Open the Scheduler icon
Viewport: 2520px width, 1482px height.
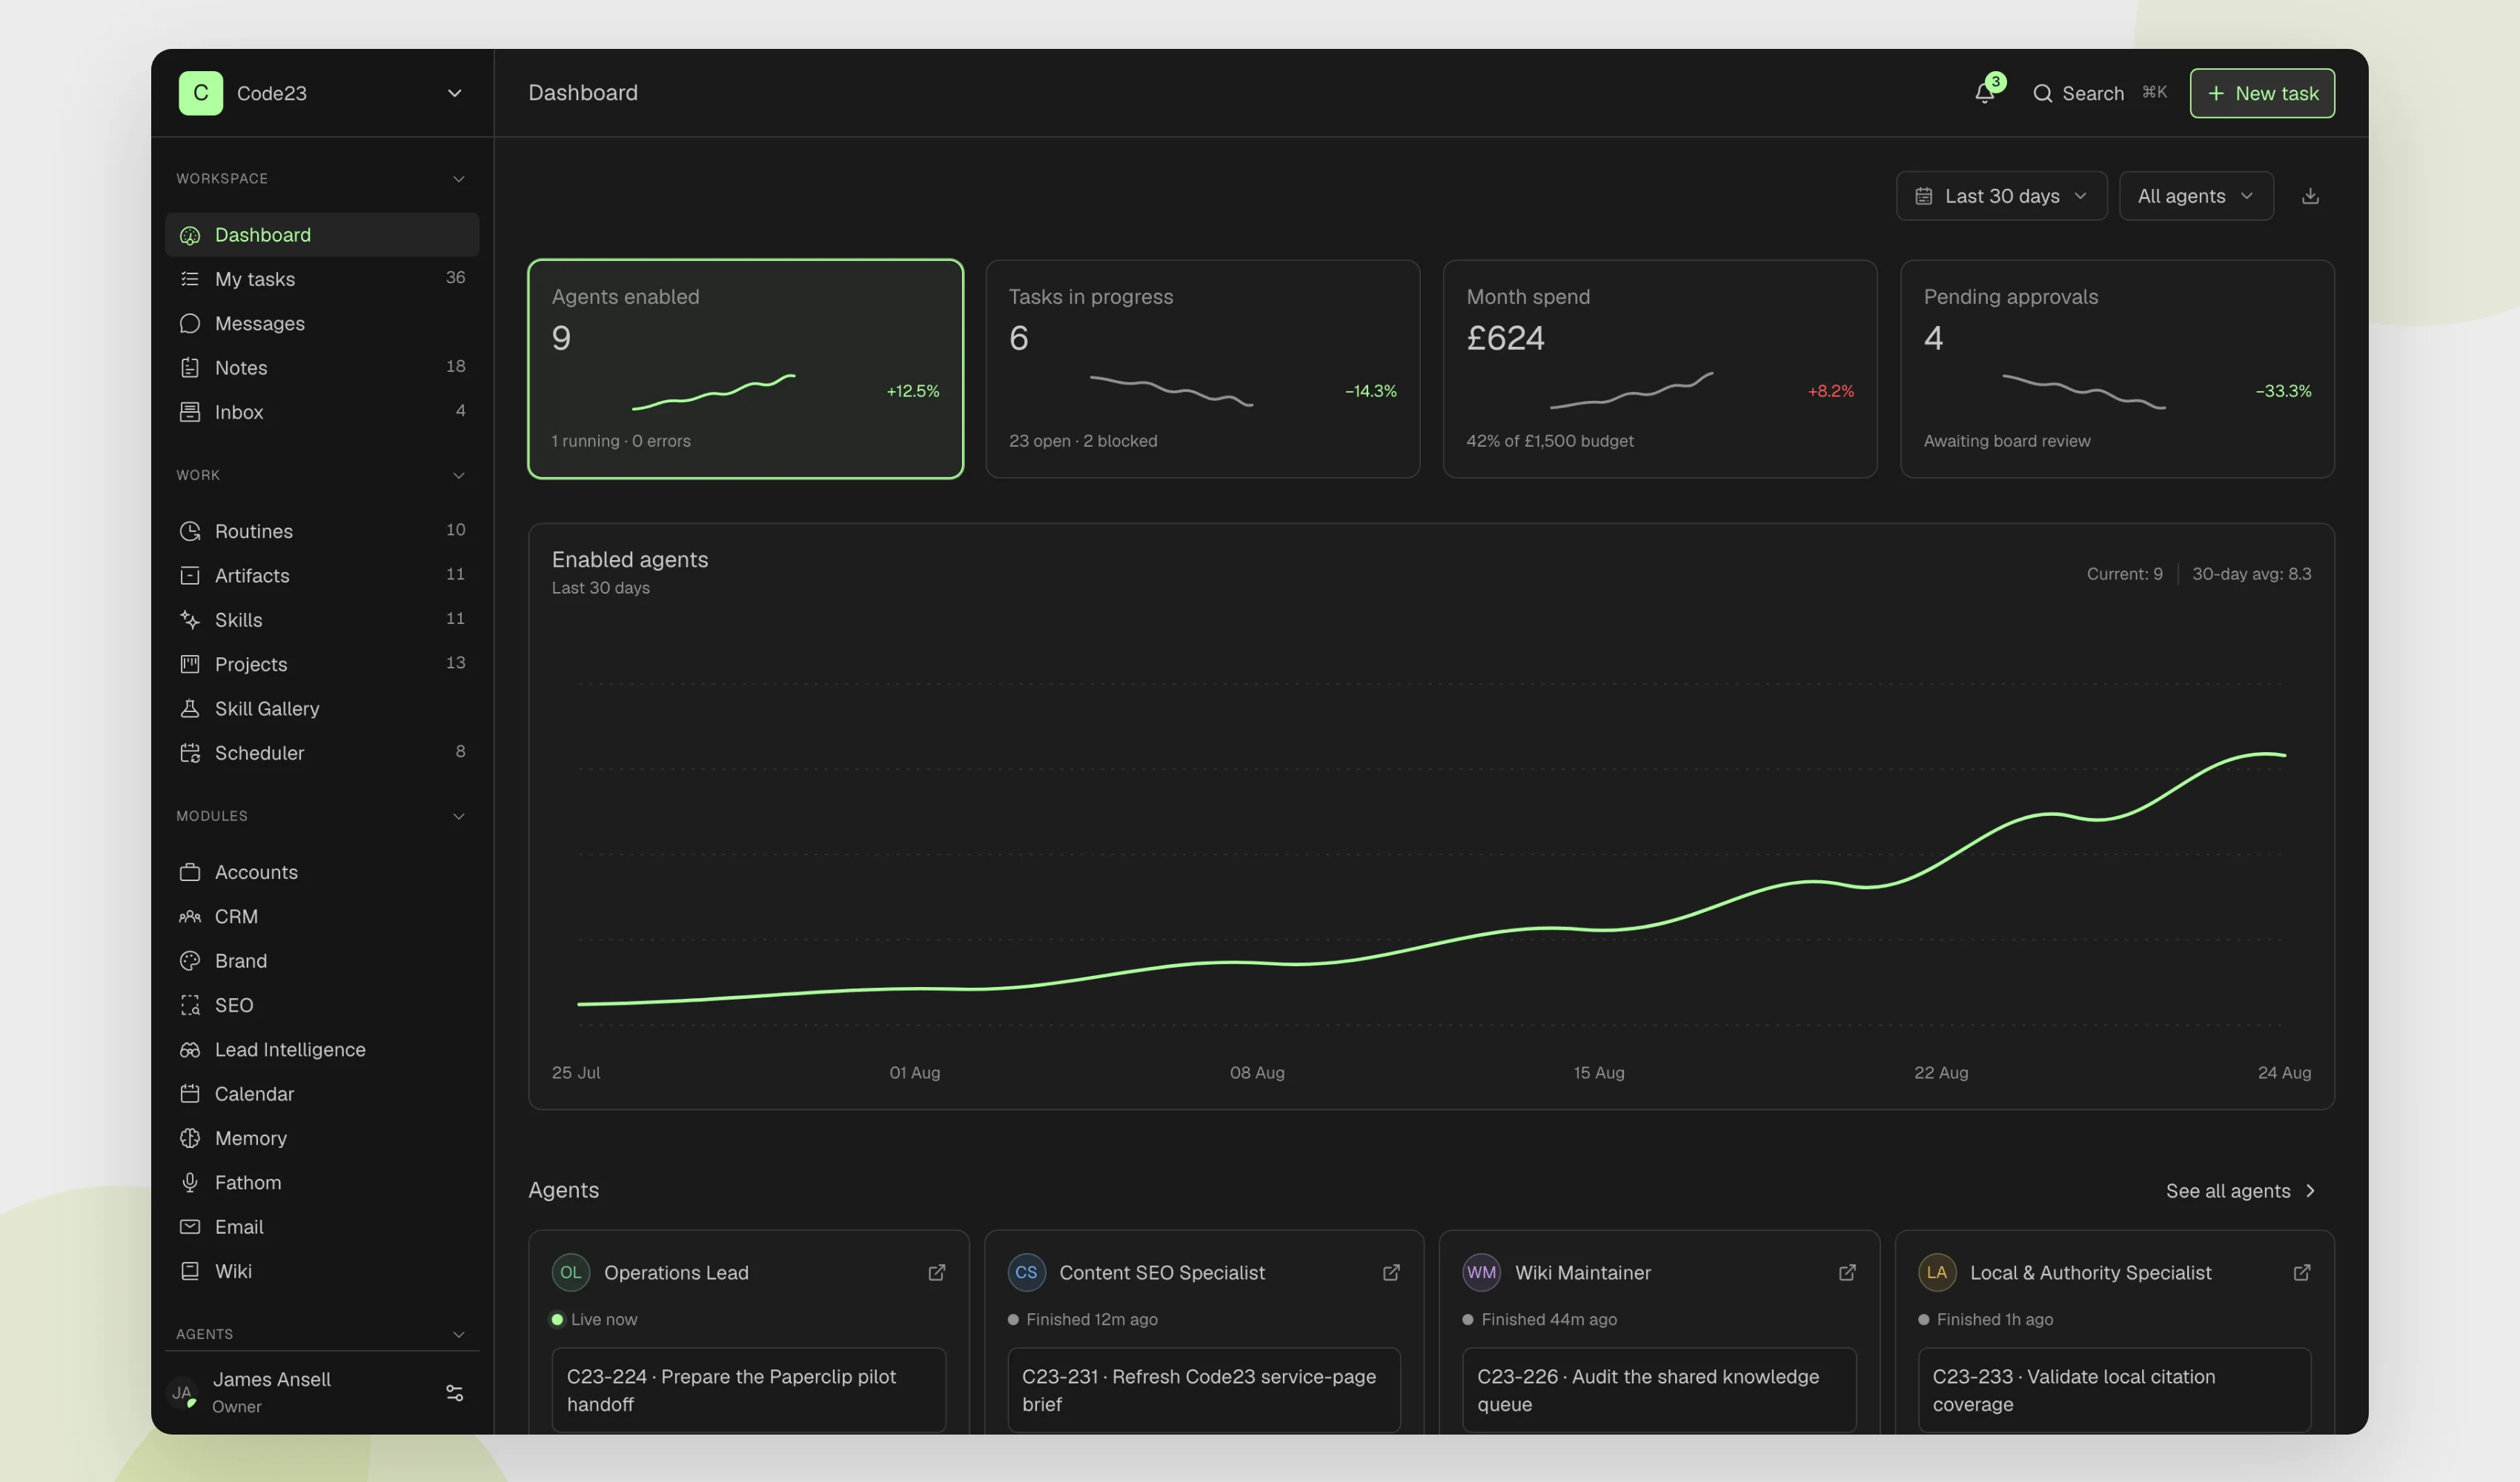(x=190, y=753)
